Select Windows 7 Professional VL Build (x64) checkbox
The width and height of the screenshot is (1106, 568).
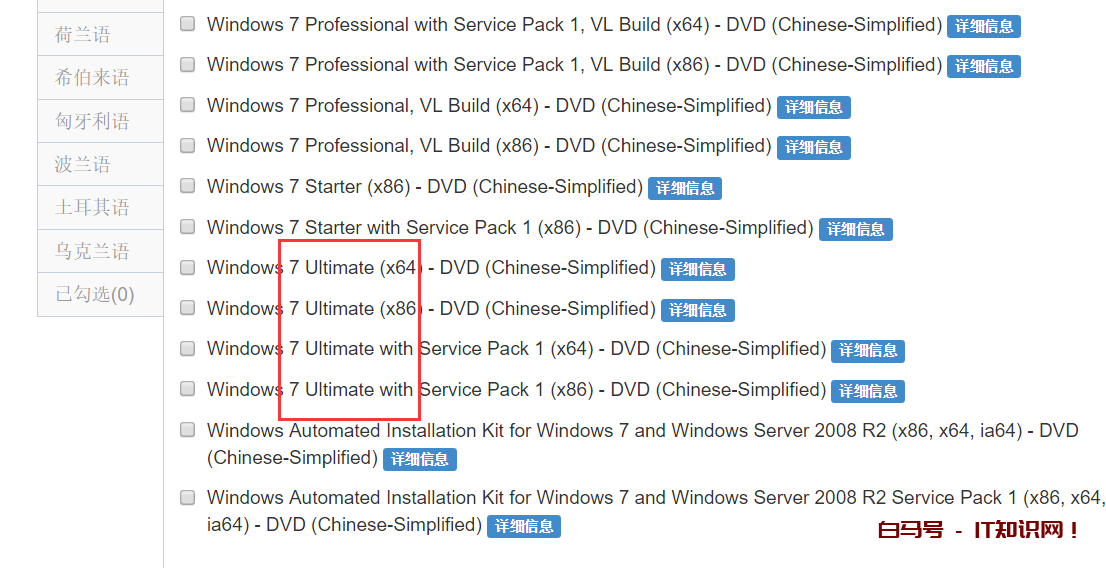pyautogui.click(x=187, y=105)
